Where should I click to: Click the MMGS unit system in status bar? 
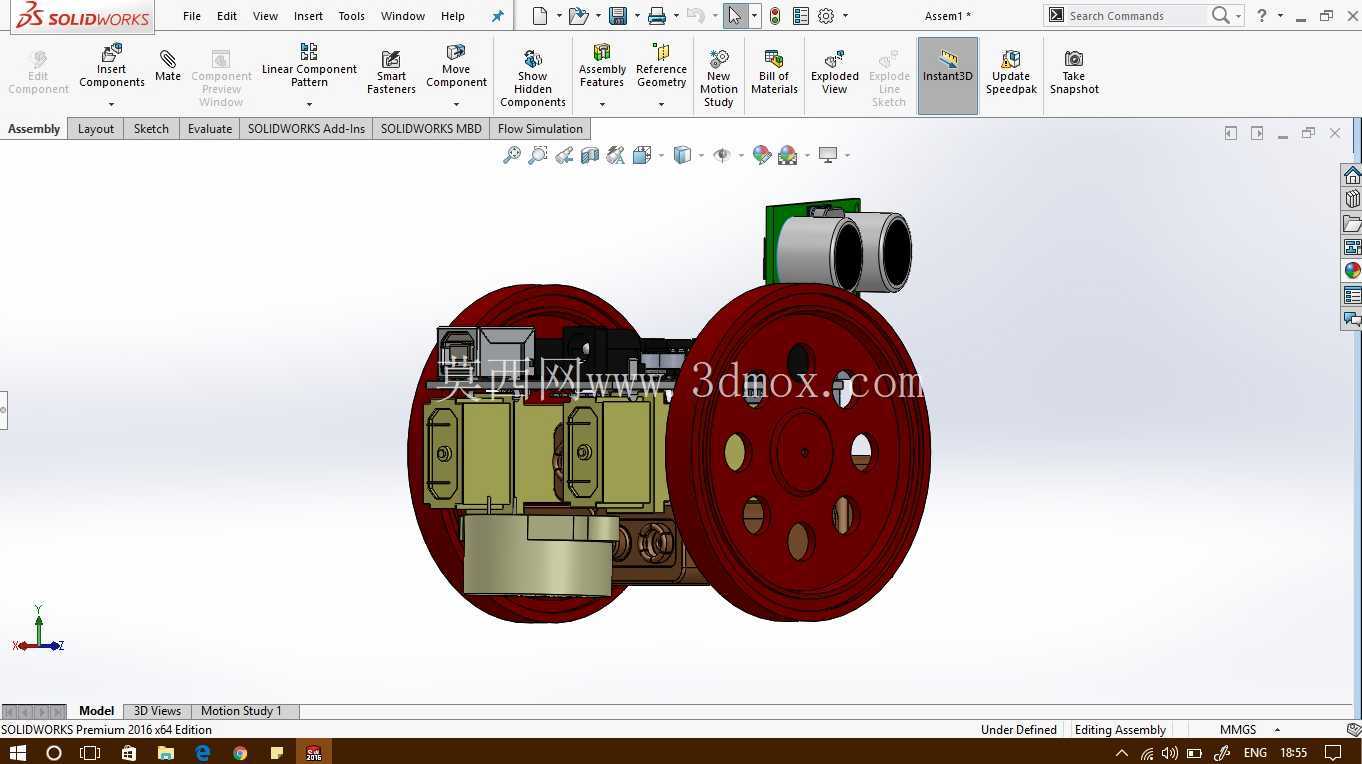[x=1238, y=730]
